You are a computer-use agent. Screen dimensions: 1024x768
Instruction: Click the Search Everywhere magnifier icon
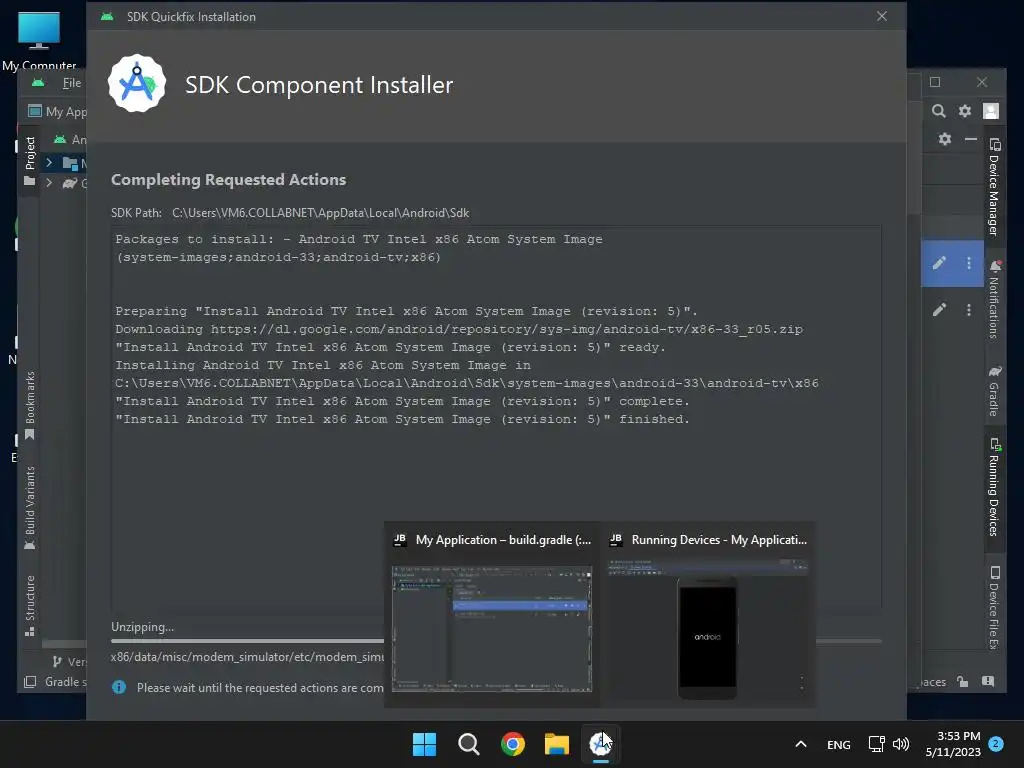938,111
